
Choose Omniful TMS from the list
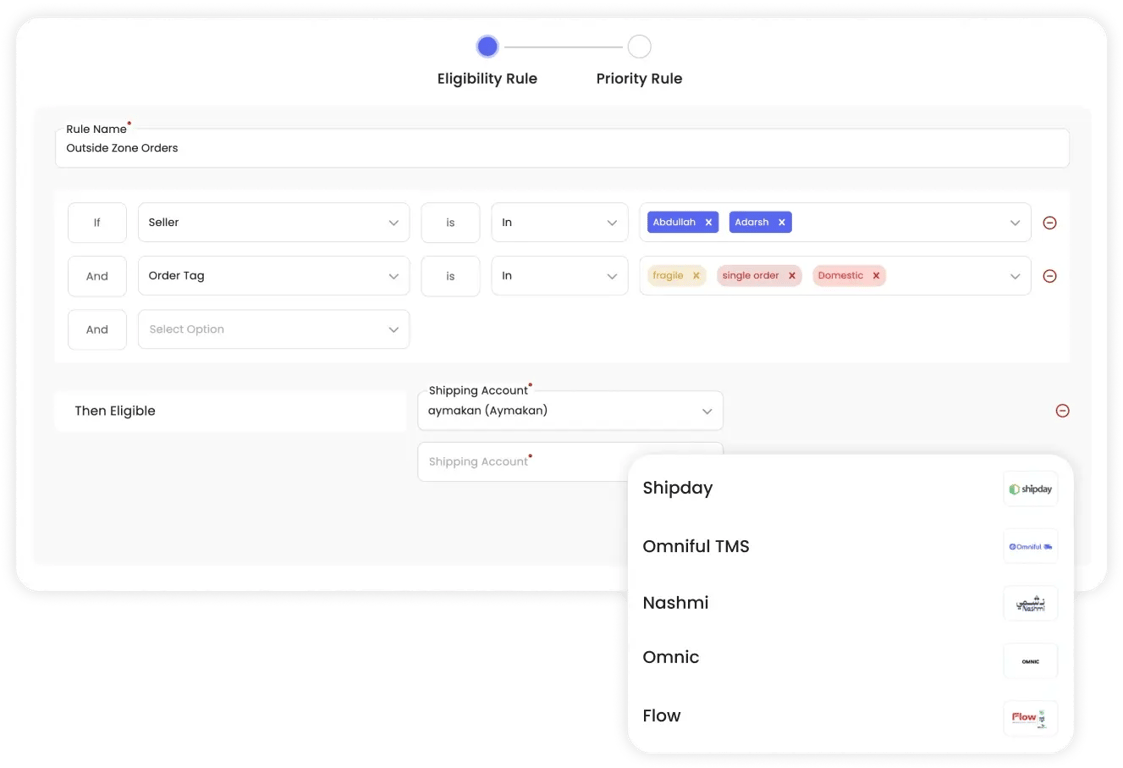(695, 546)
